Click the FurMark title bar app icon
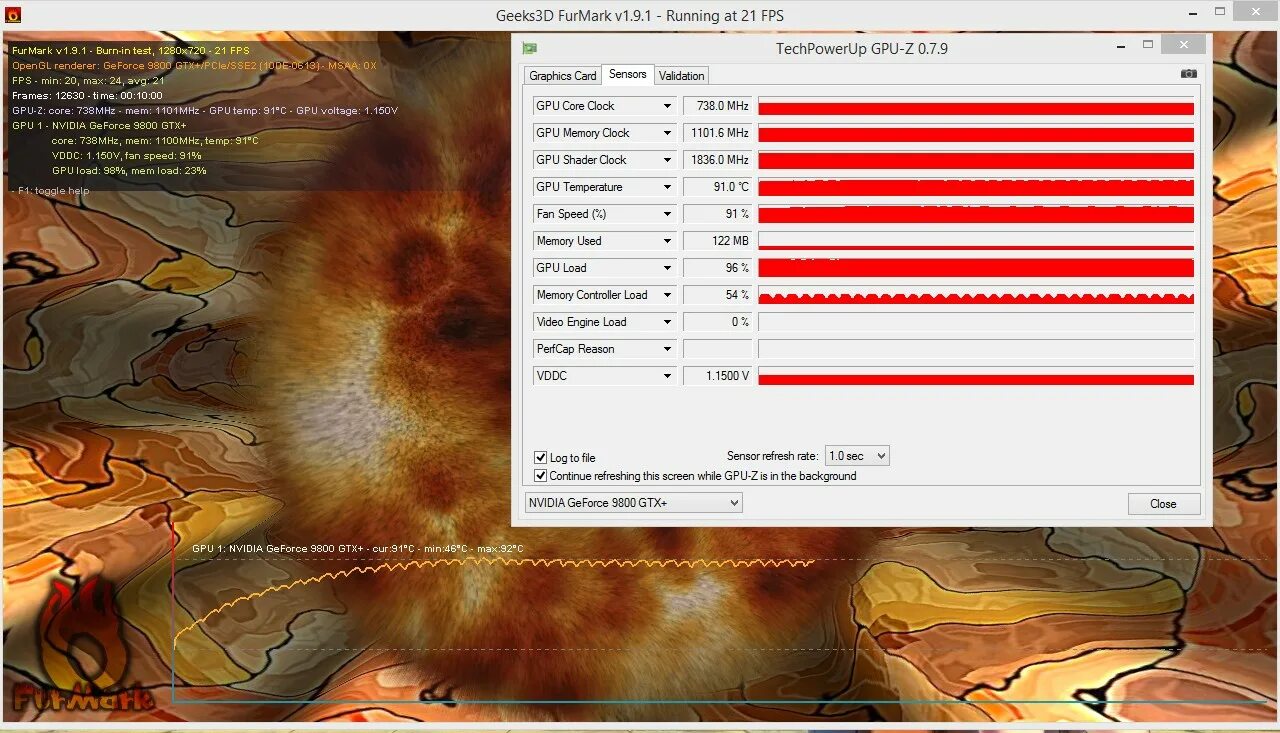 13,15
